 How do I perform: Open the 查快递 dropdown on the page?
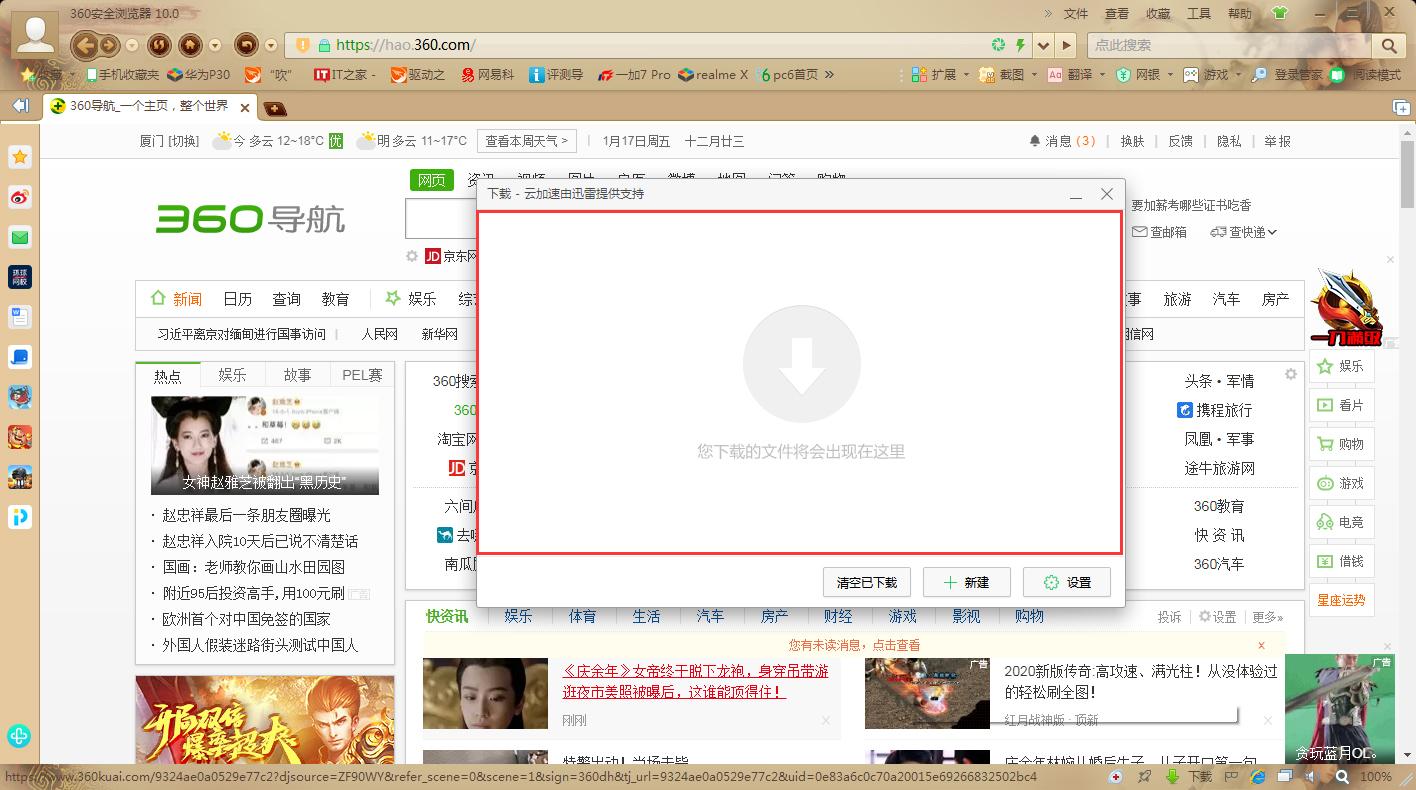tap(1244, 232)
